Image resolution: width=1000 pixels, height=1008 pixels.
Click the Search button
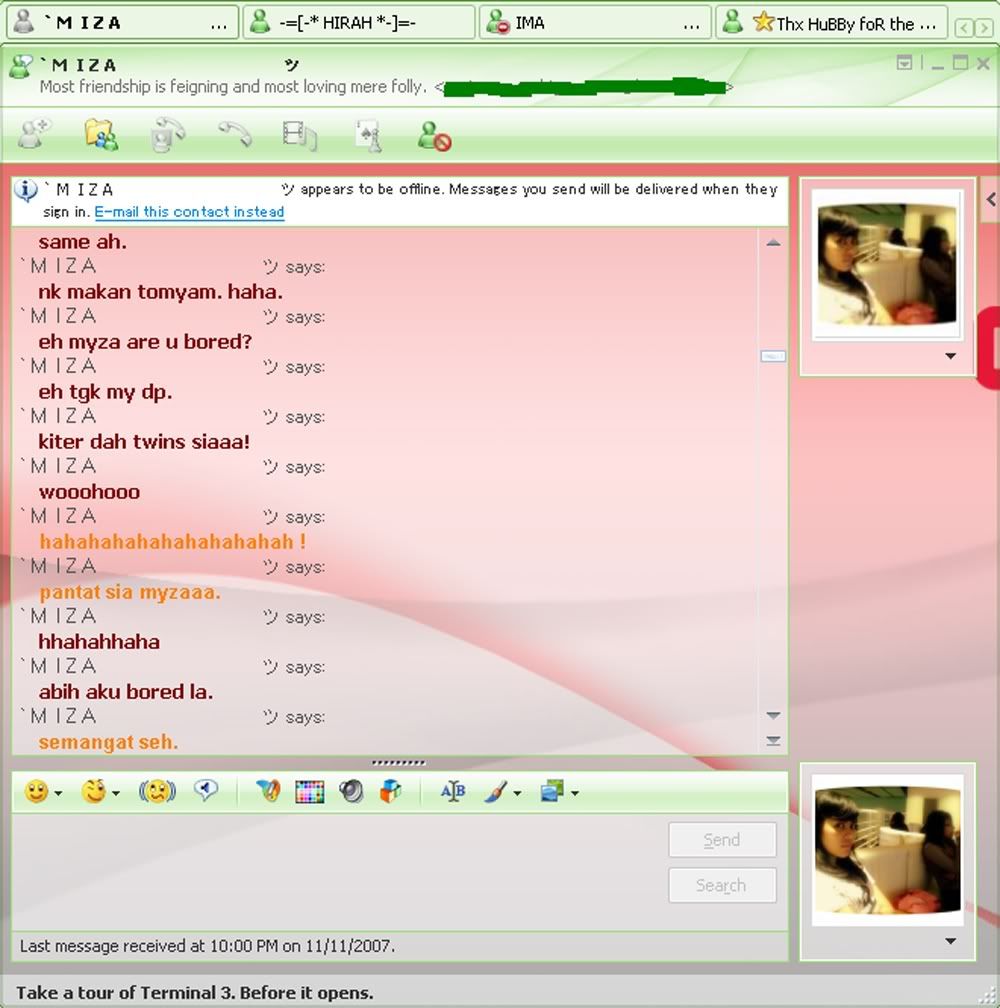tap(721, 885)
